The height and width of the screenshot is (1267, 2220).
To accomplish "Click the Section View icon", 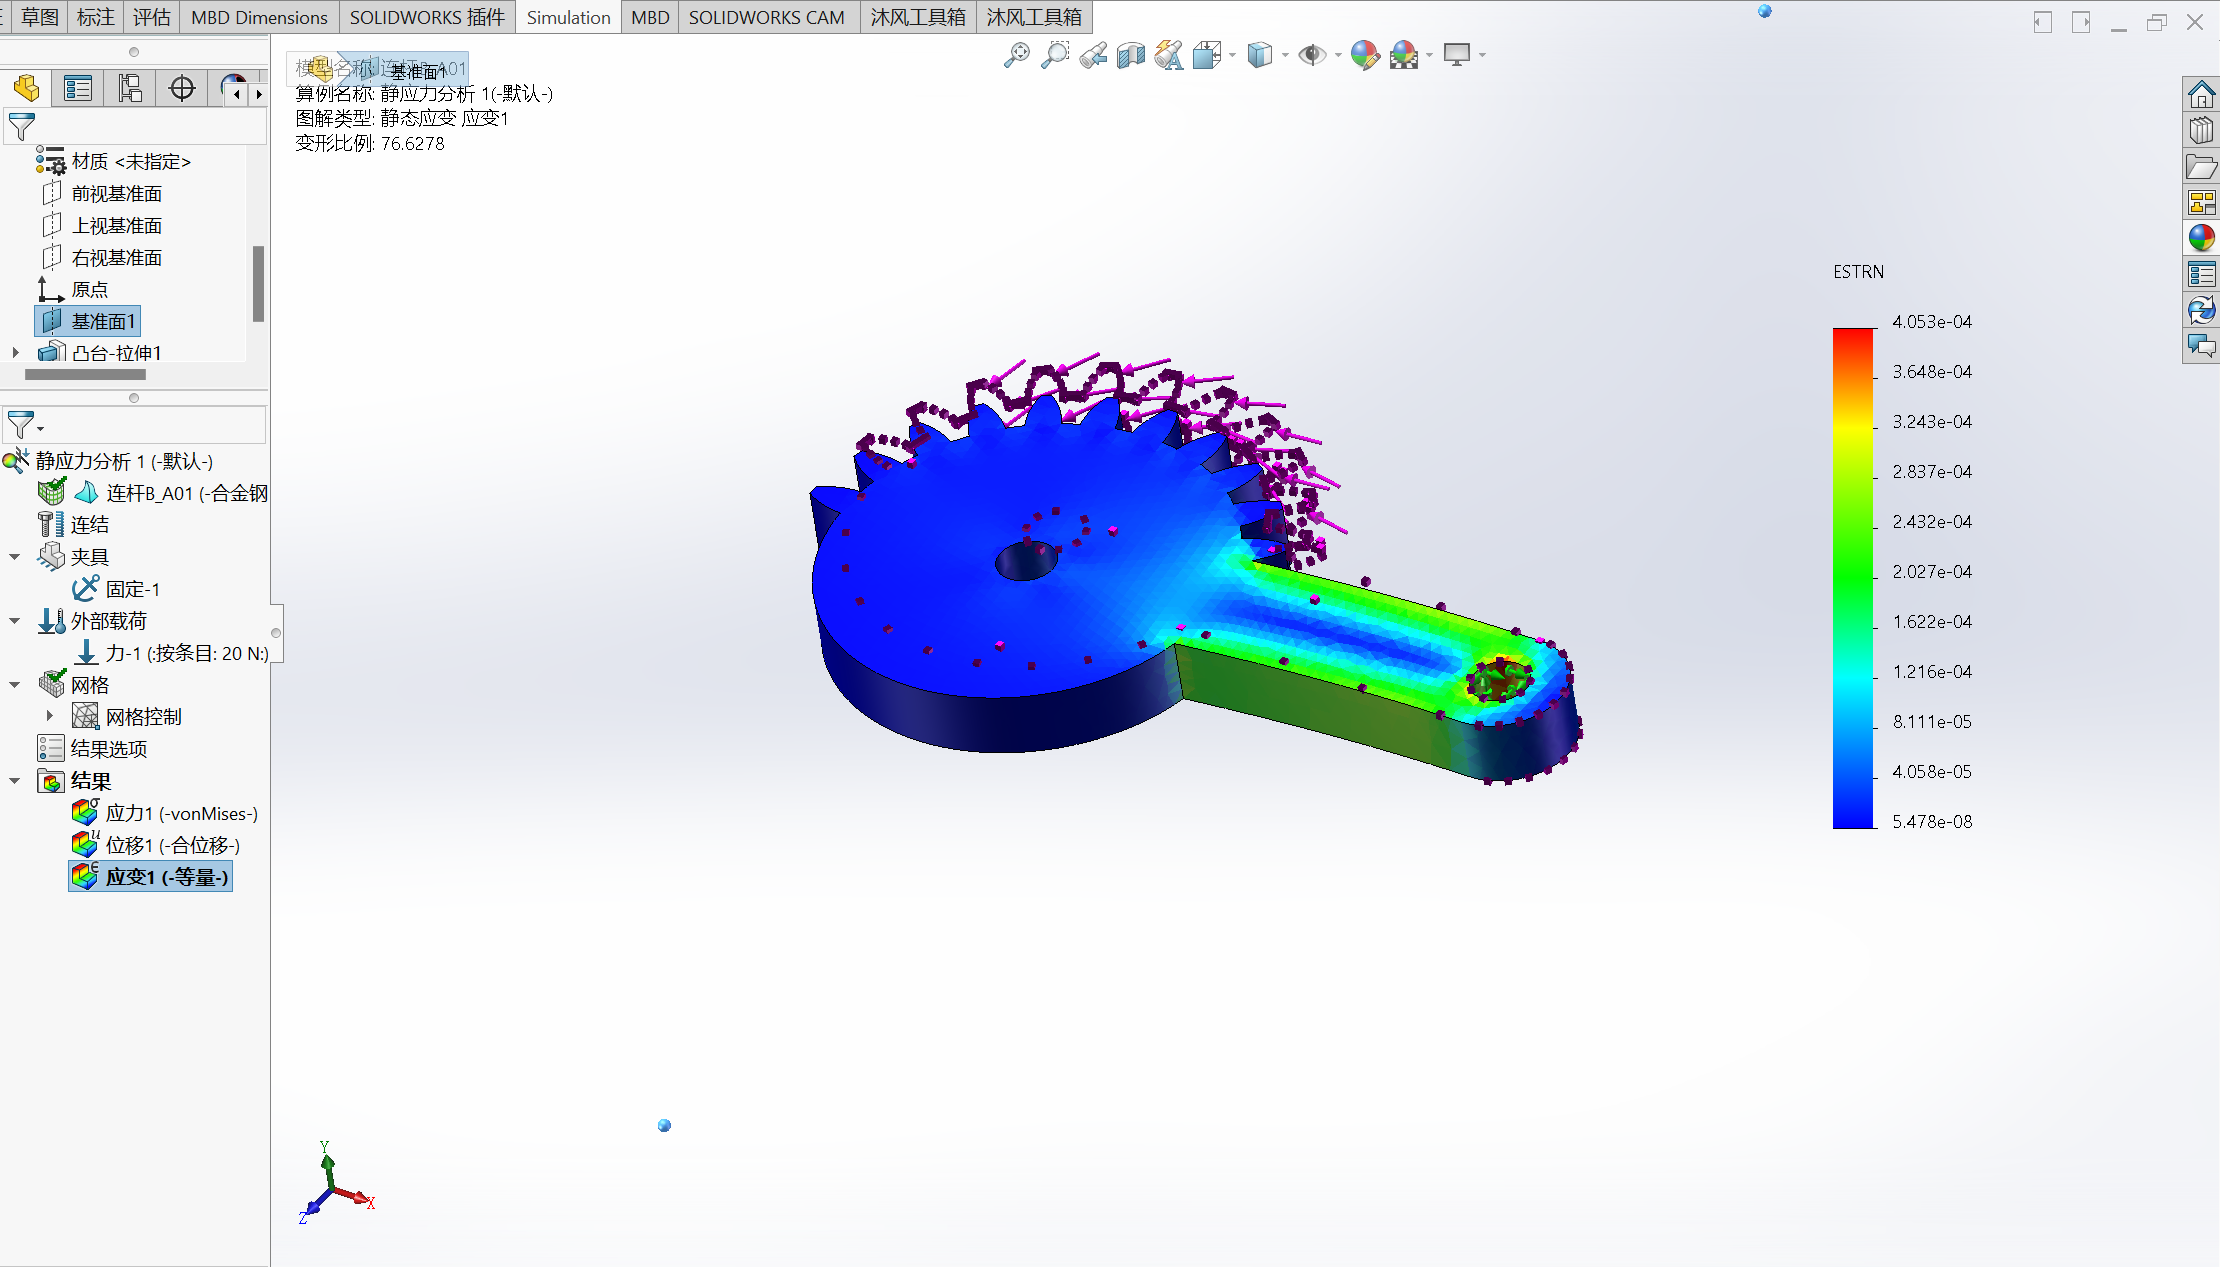I will click(1131, 55).
